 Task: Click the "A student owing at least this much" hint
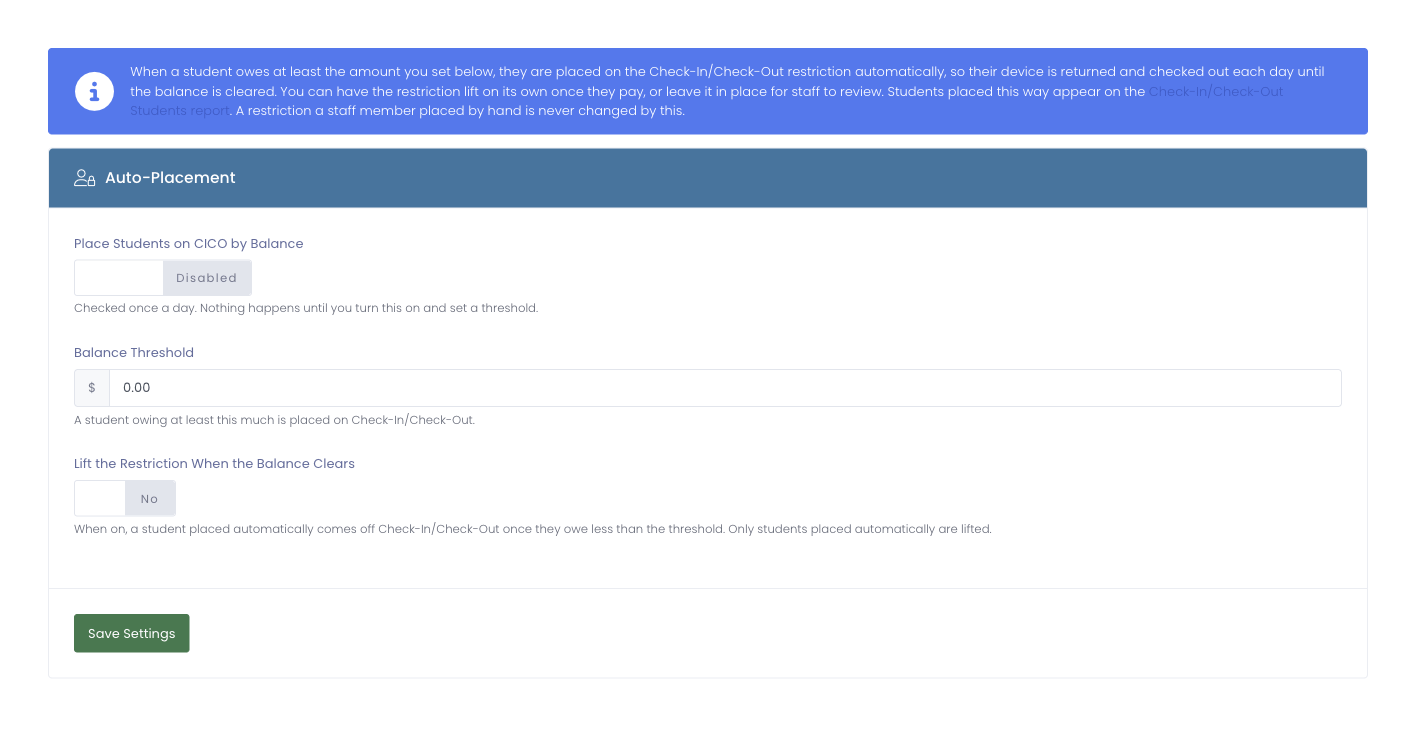[x=275, y=420]
